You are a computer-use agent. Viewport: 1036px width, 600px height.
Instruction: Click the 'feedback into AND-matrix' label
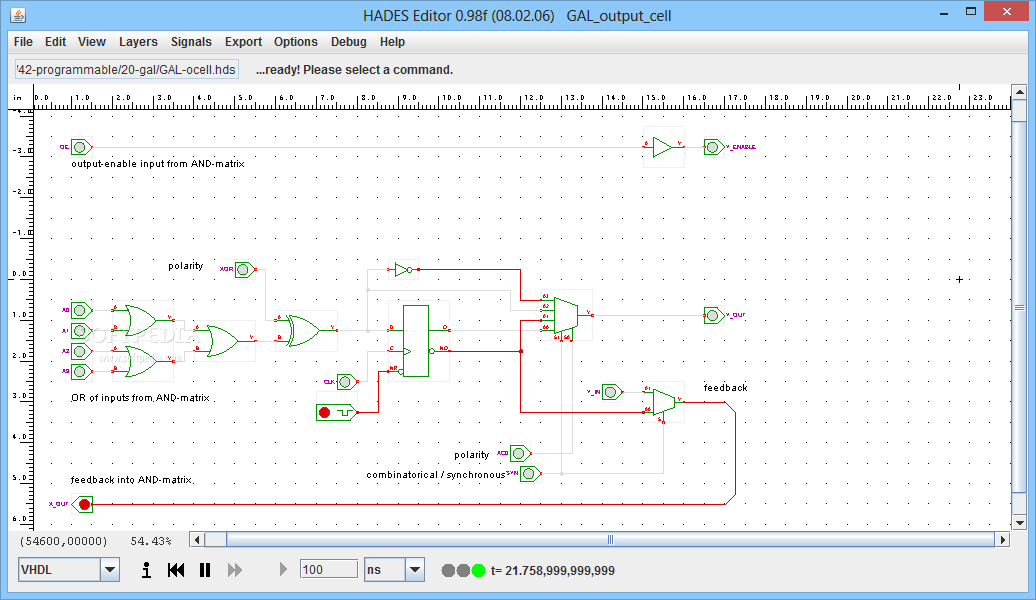(131, 480)
